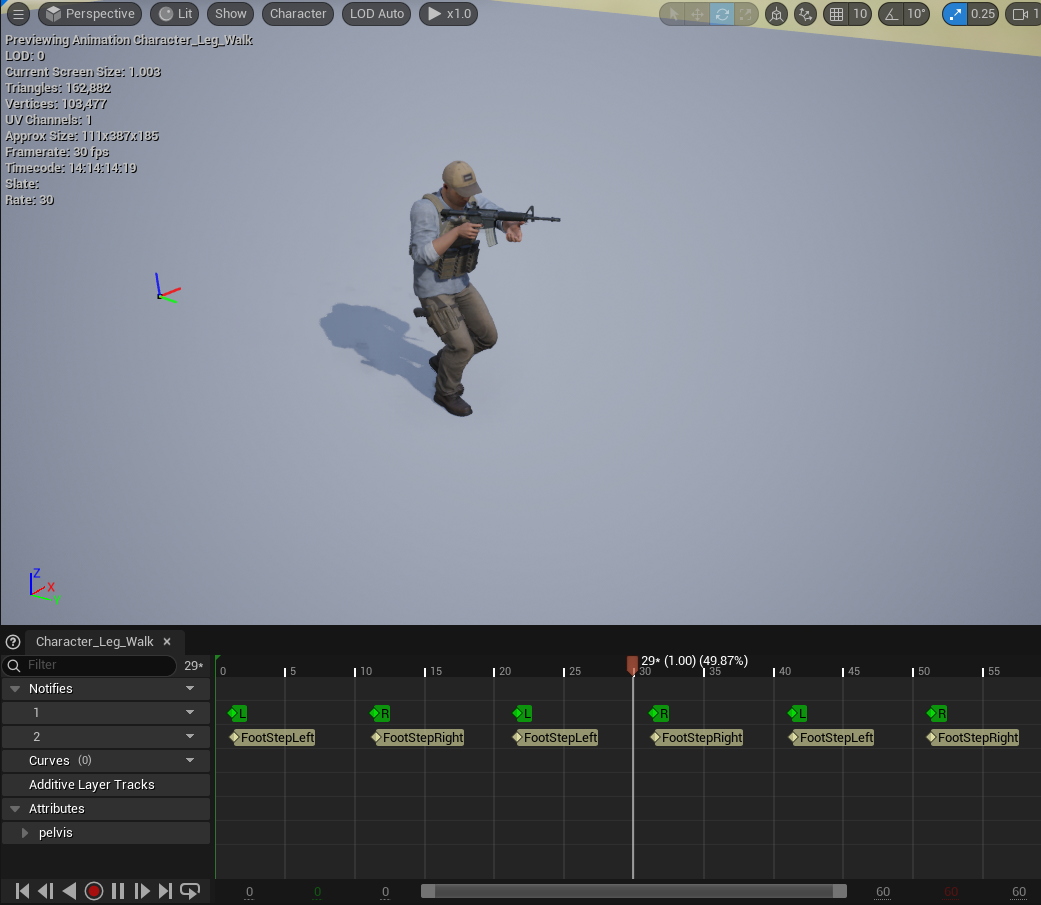Activate the select mode arrow tool

(673, 14)
